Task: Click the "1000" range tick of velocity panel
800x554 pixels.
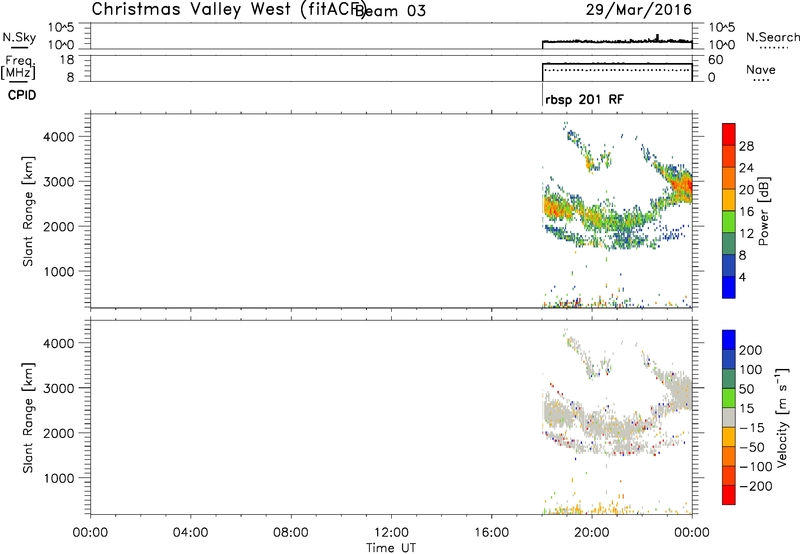Action: [58, 477]
